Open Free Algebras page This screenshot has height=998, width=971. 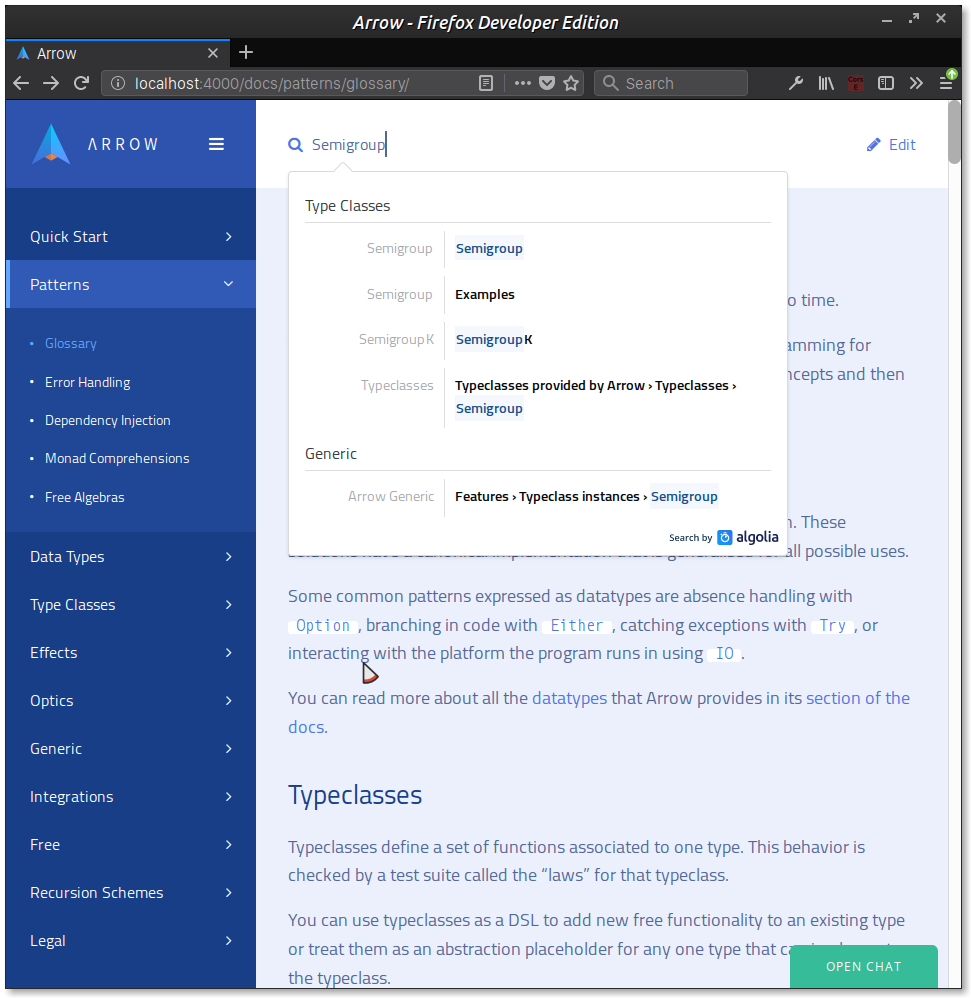pos(85,498)
